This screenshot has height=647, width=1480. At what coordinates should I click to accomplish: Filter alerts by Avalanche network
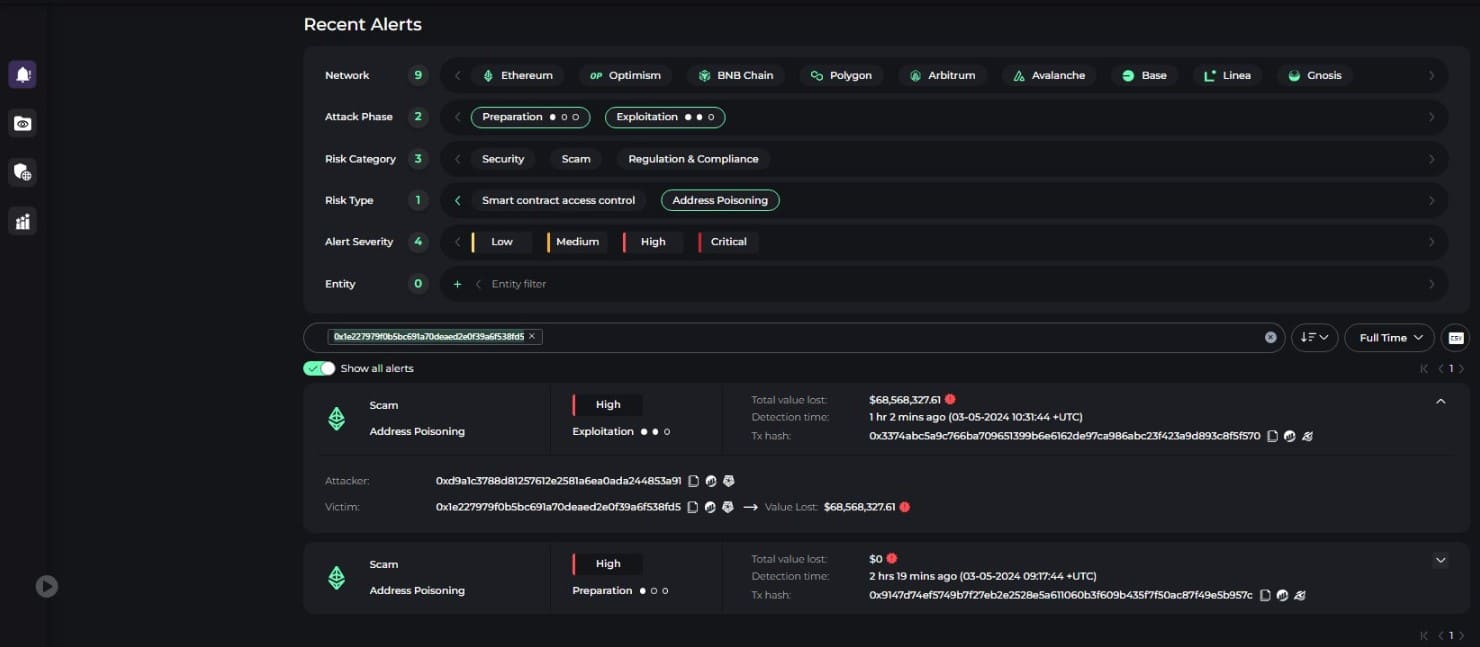point(1049,75)
